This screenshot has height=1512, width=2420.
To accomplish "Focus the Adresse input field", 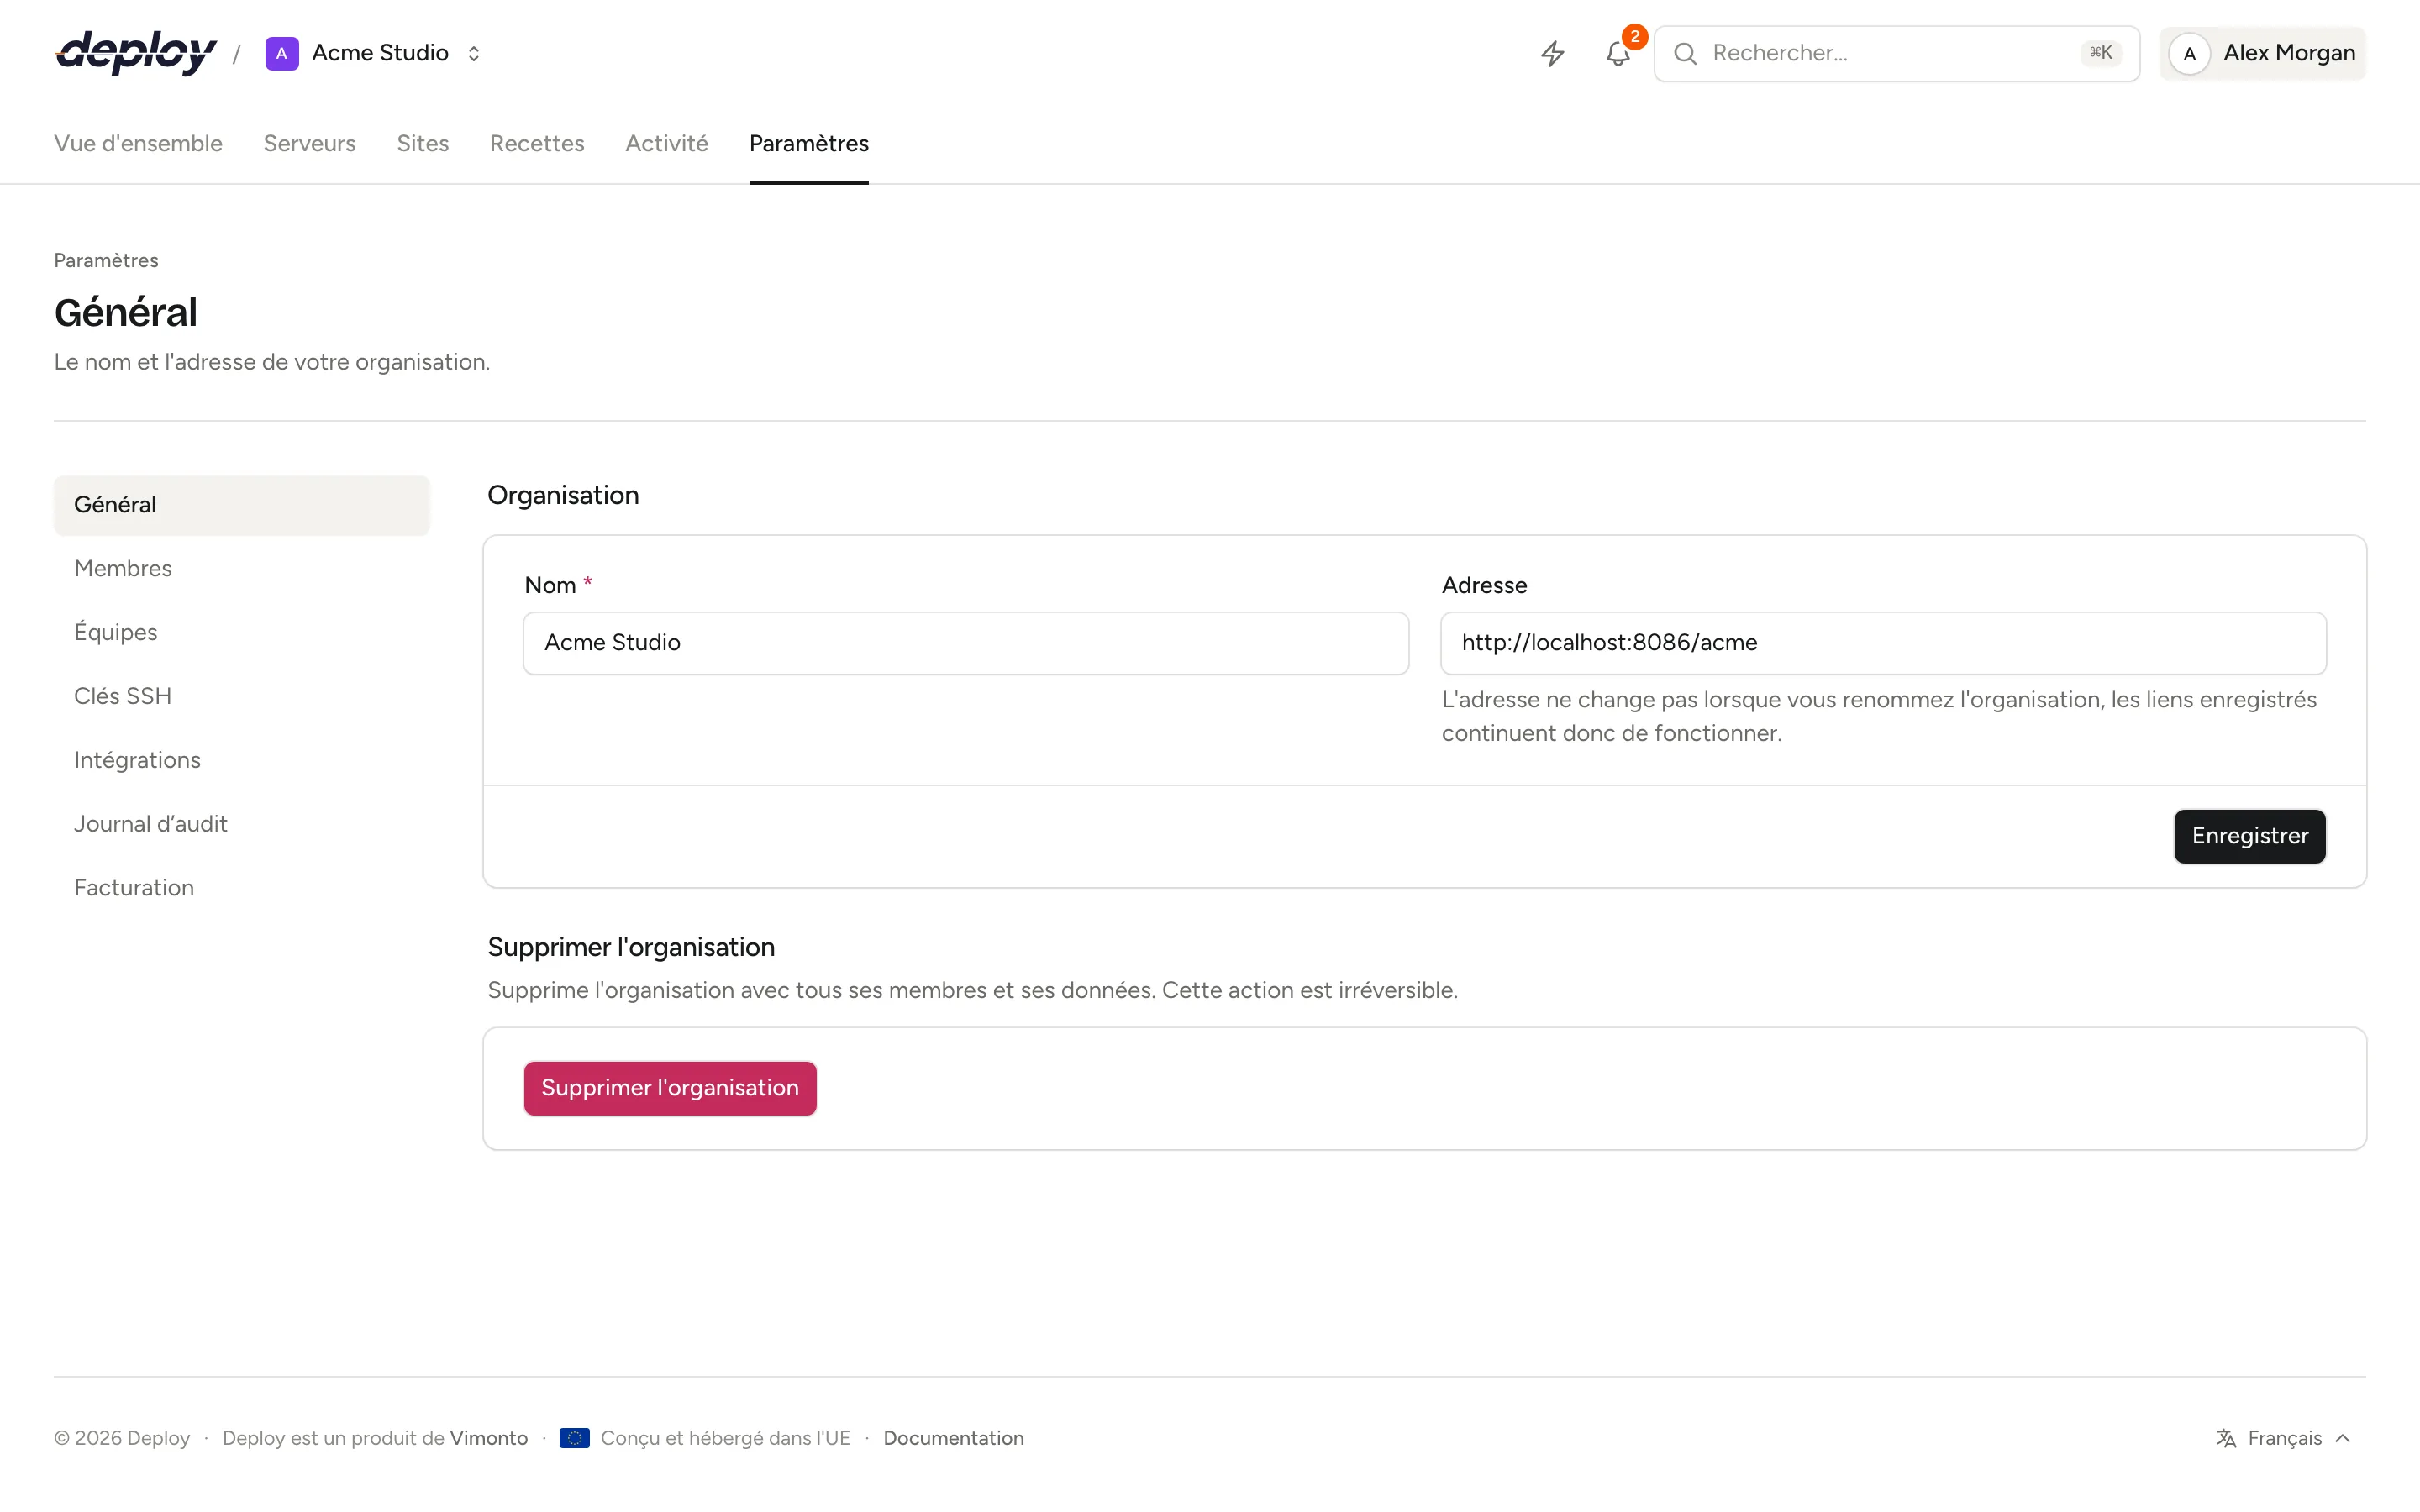I will click(1883, 643).
